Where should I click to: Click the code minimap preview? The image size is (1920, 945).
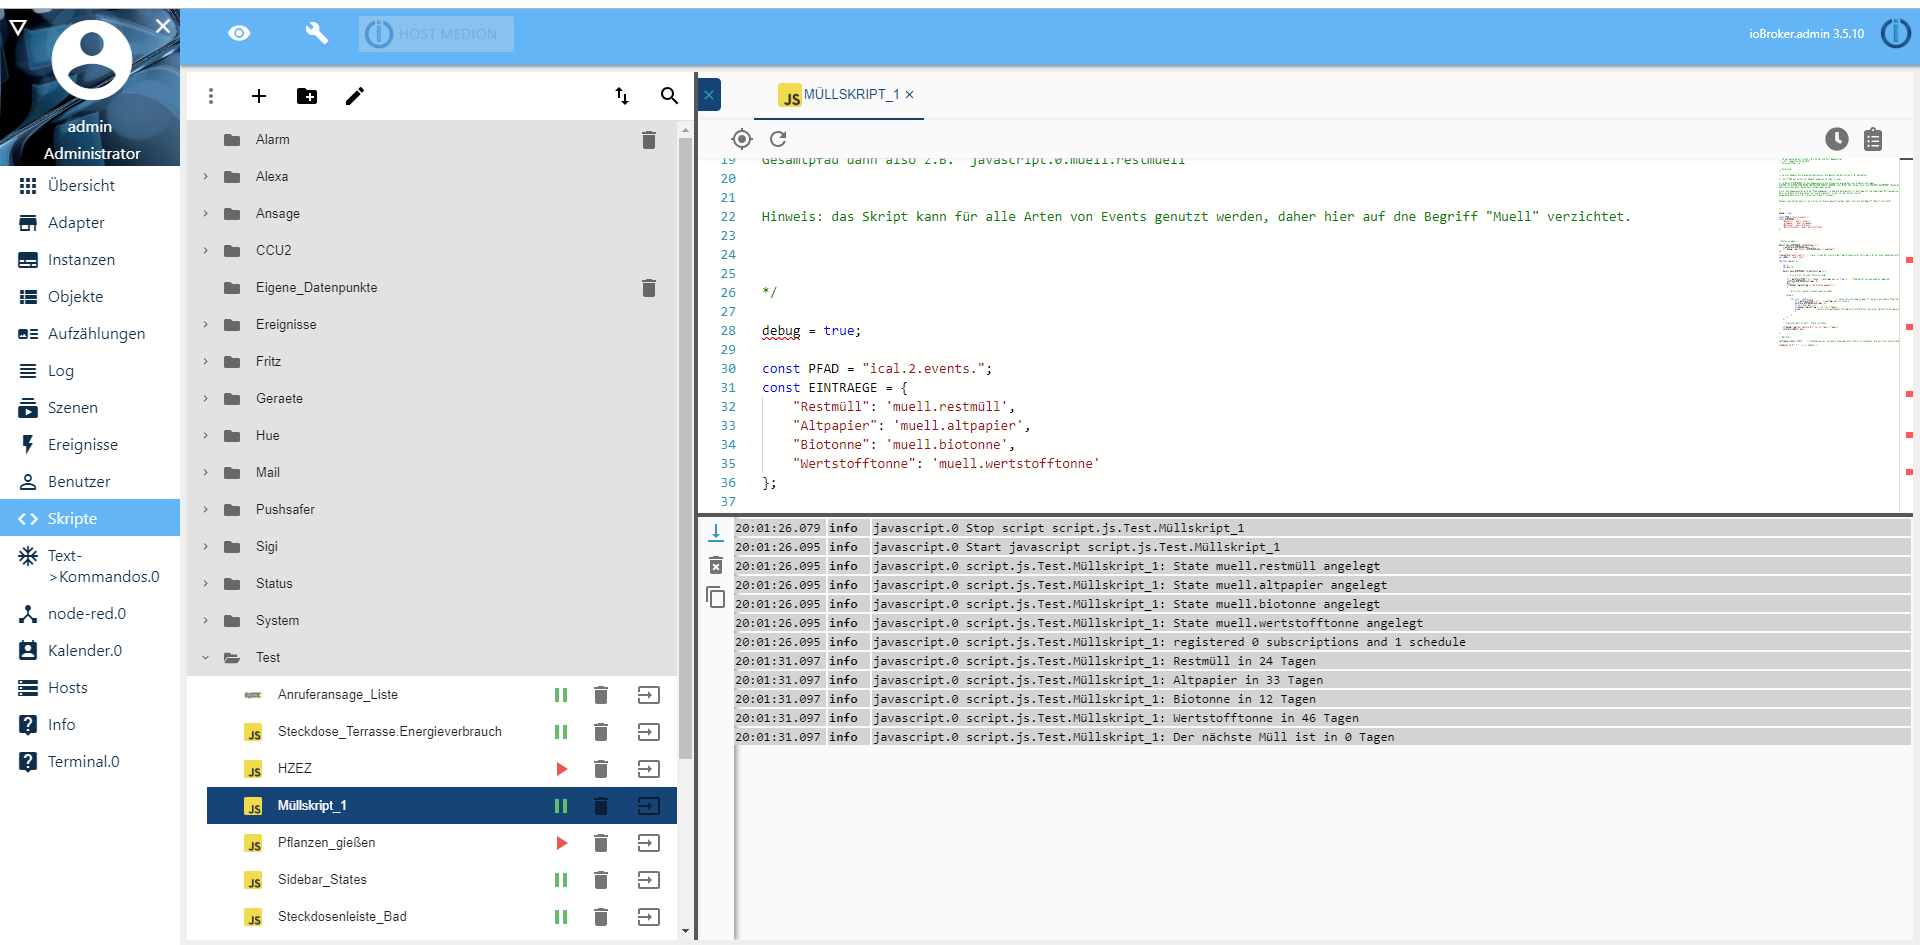1838,250
